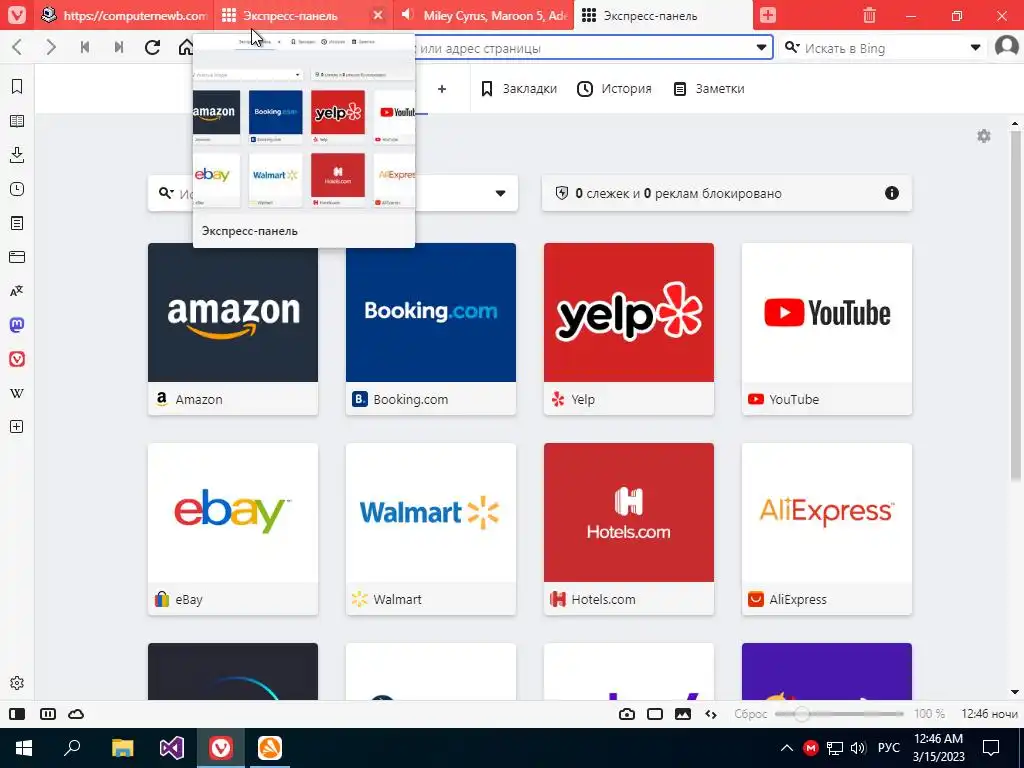The width and height of the screenshot is (1024, 768).
Task: Open the Notes panel in sidebar
Action: (x=17, y=223)
